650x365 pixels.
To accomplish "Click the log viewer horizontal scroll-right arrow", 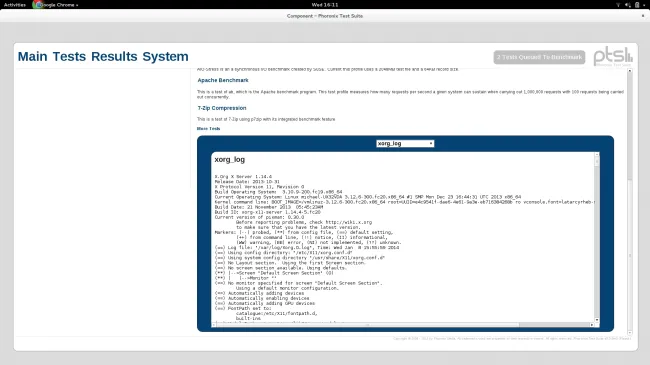I will 592,325.
